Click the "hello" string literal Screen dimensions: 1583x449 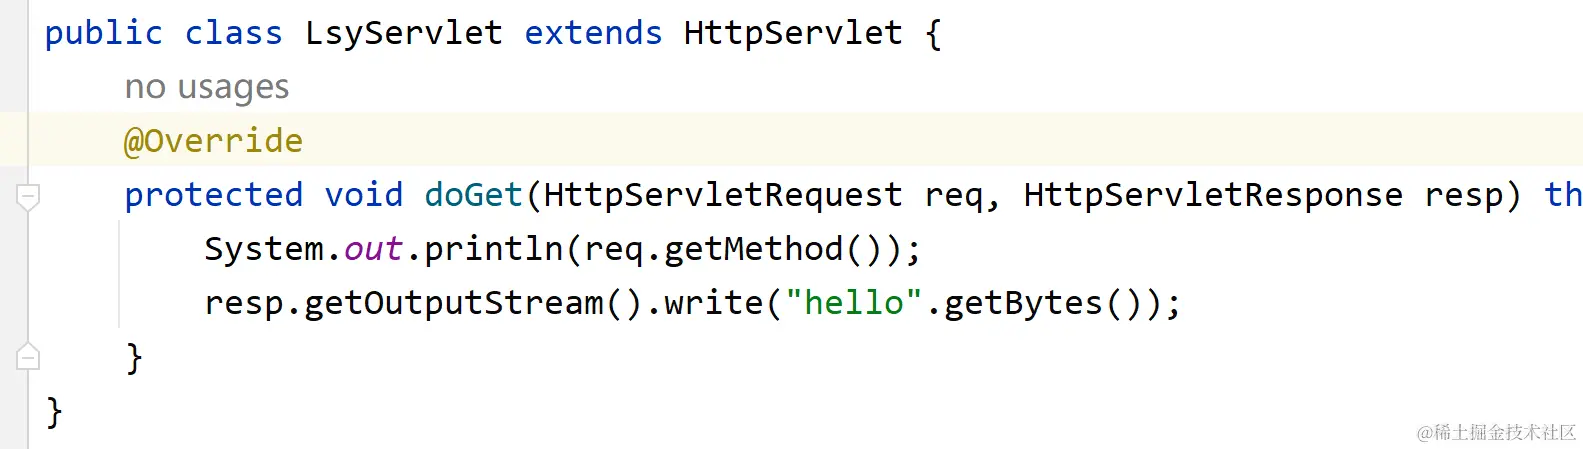point(853,303)
